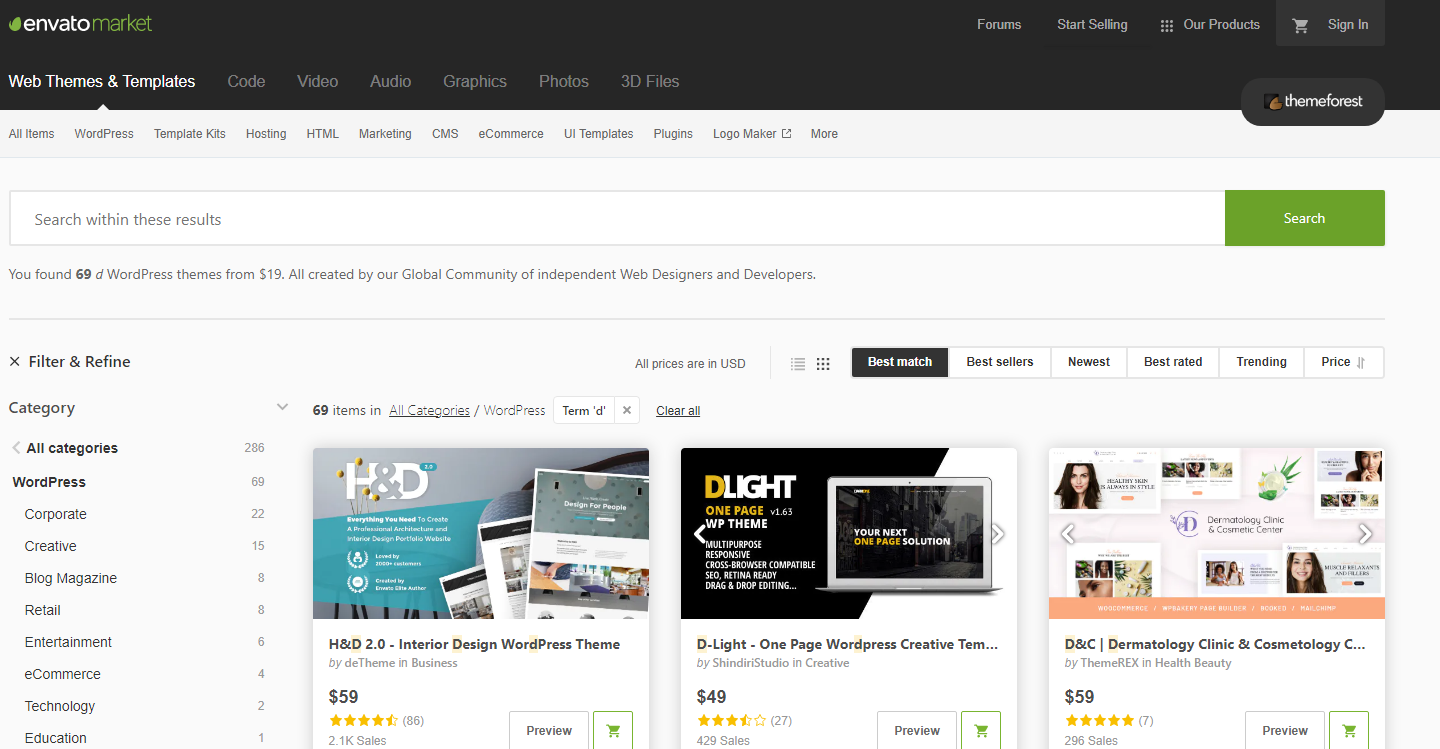This screenshot has width=1440, height=749.
Task: Remove the Term 'd' filter tag
Action: pos(626,410)
